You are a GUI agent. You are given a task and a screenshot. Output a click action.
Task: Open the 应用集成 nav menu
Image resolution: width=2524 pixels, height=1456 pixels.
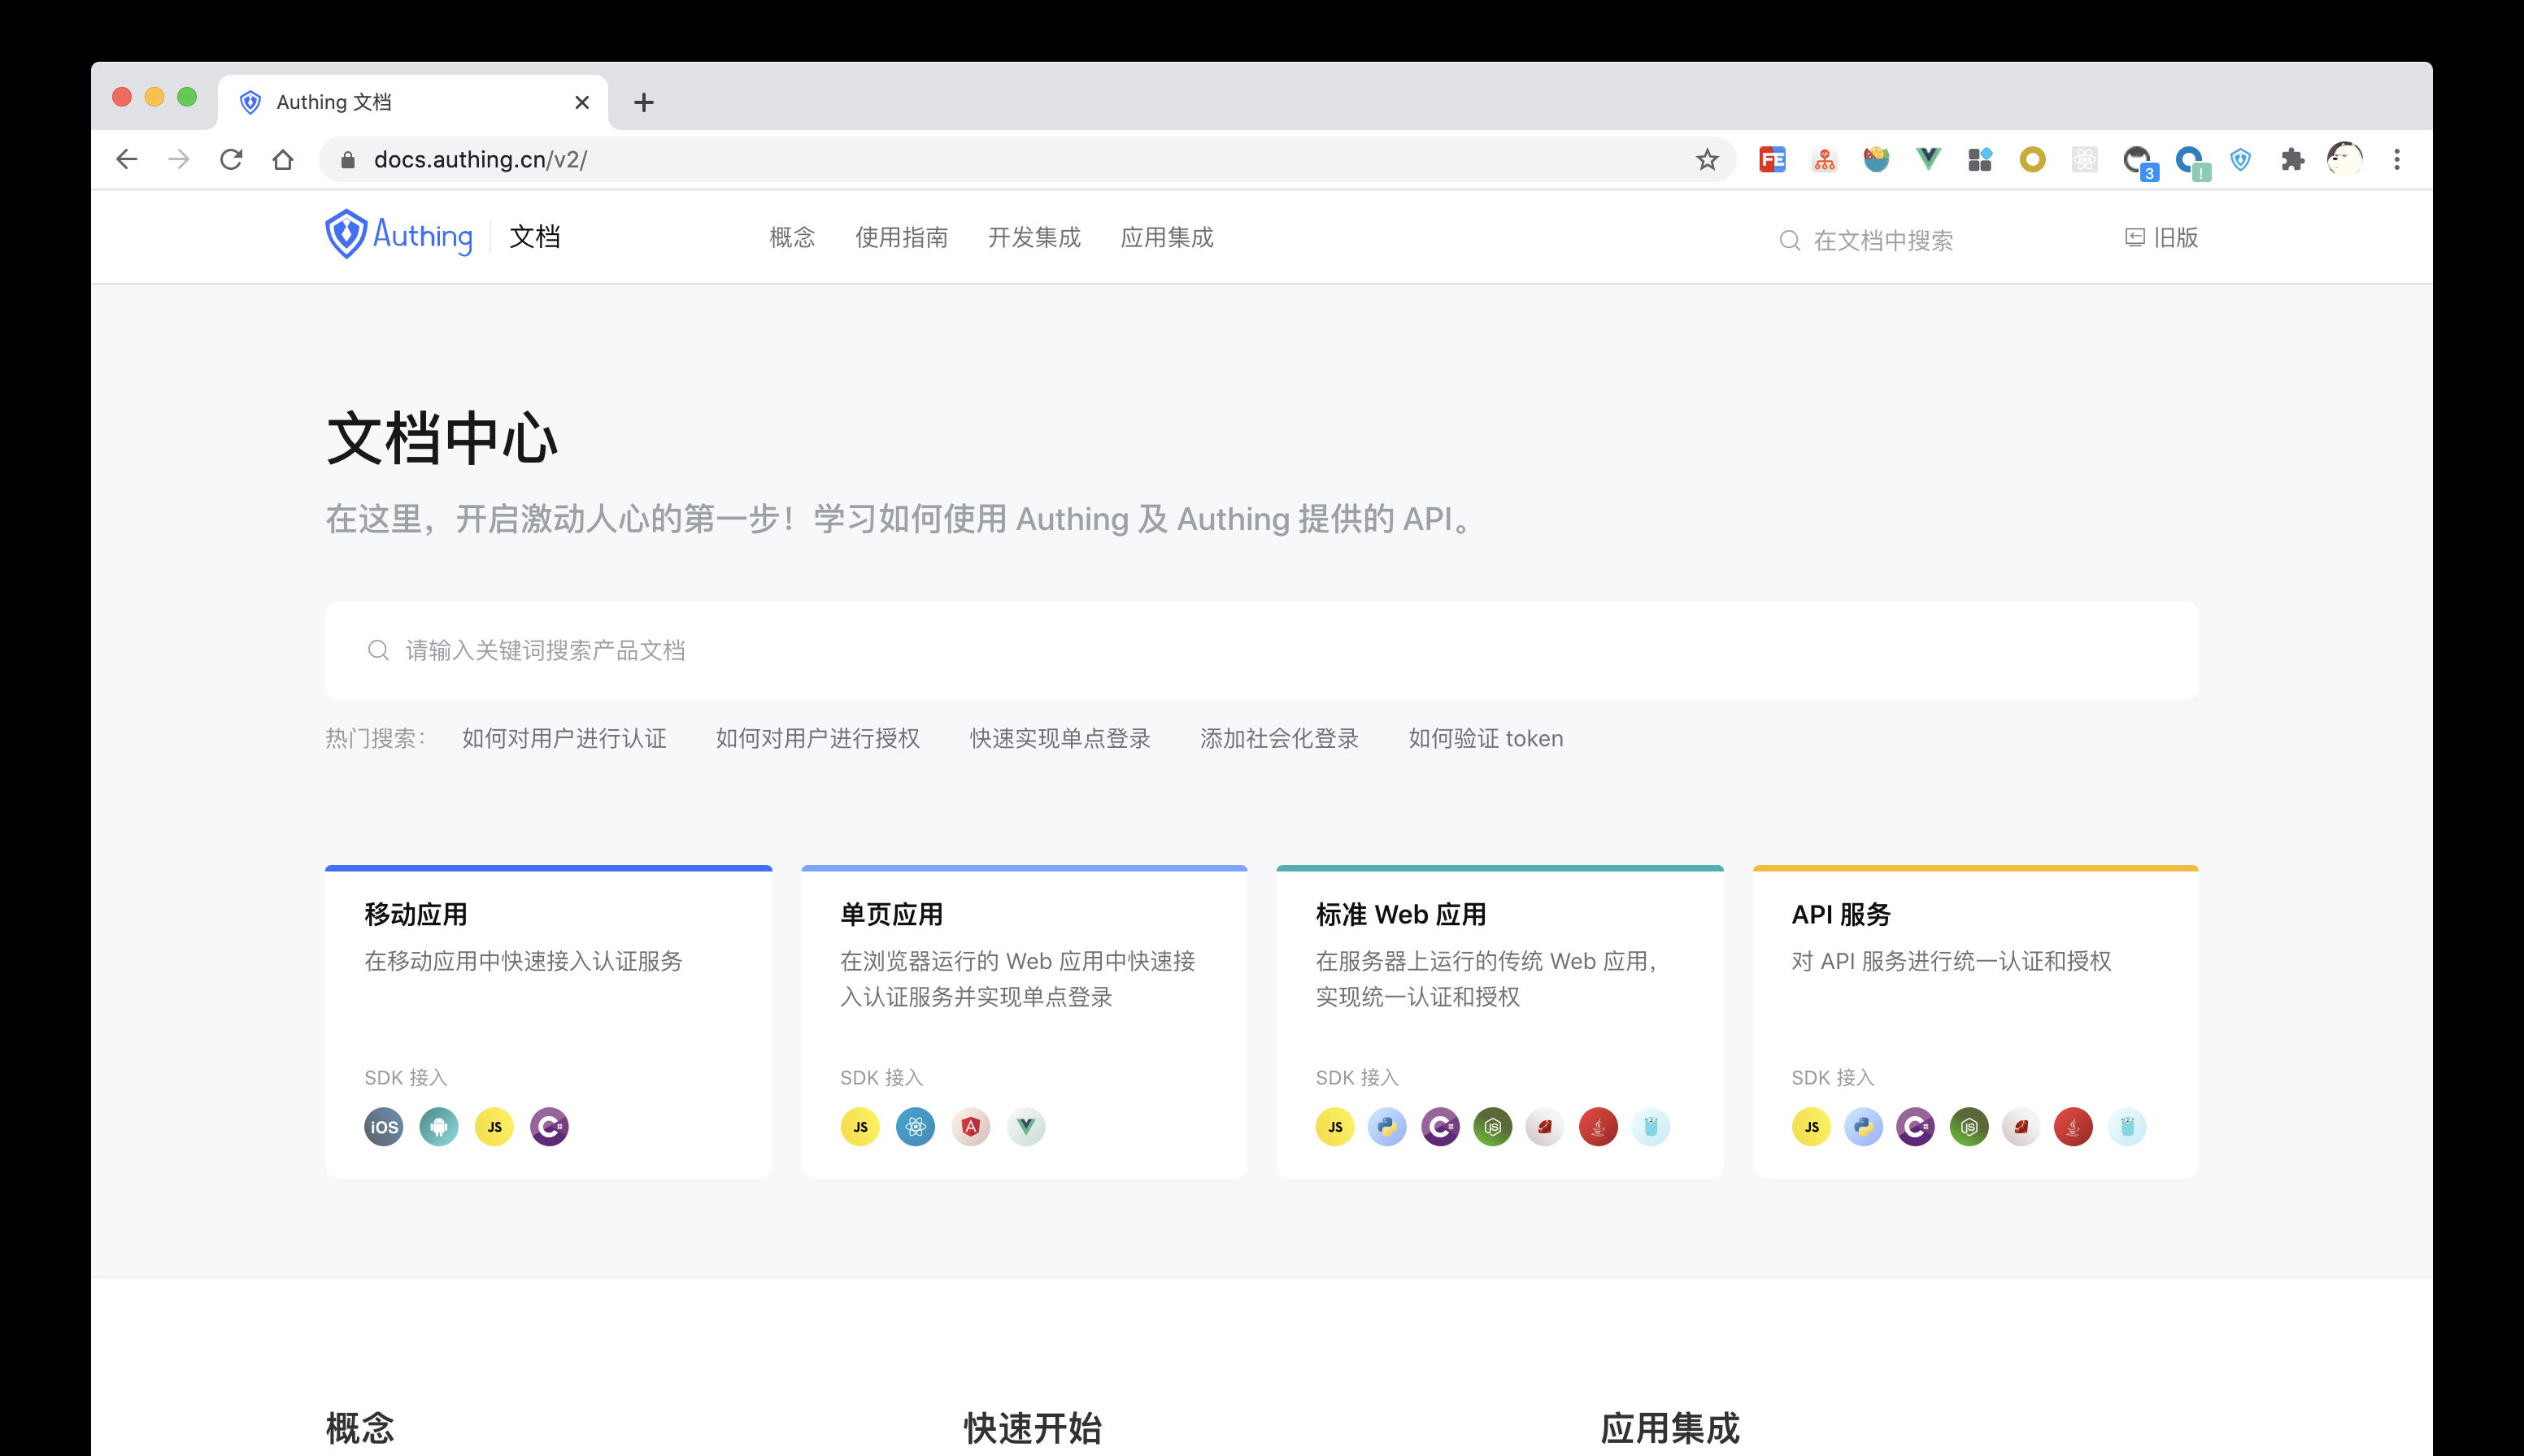tap(1167, 237)
